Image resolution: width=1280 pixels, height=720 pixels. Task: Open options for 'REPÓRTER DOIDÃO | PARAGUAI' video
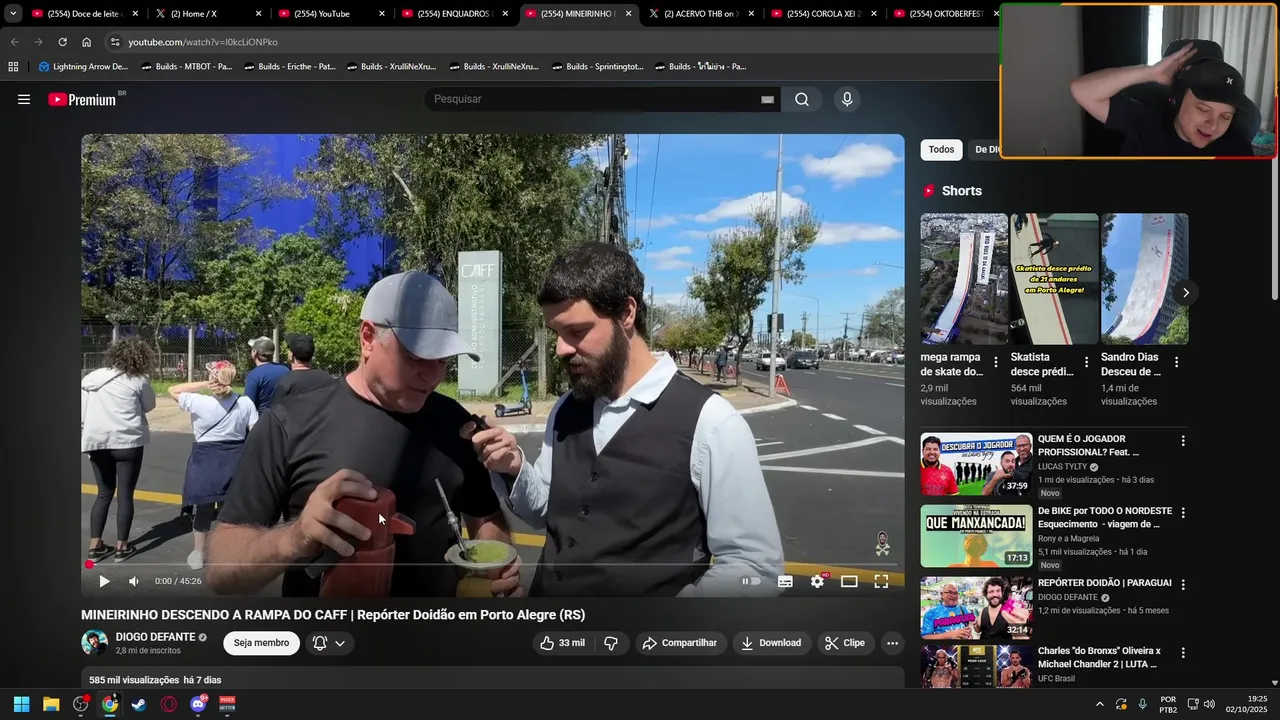1183,585
